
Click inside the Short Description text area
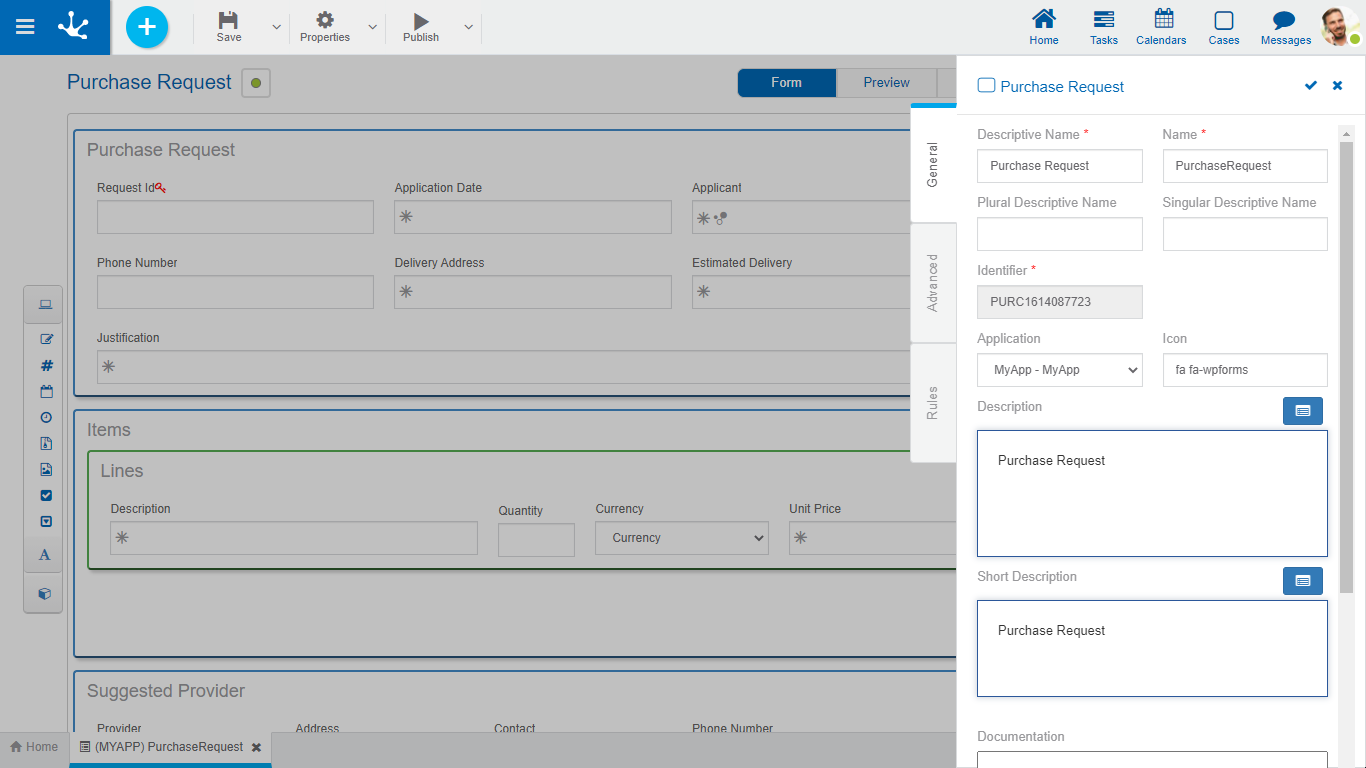(x=1152, y=649)
